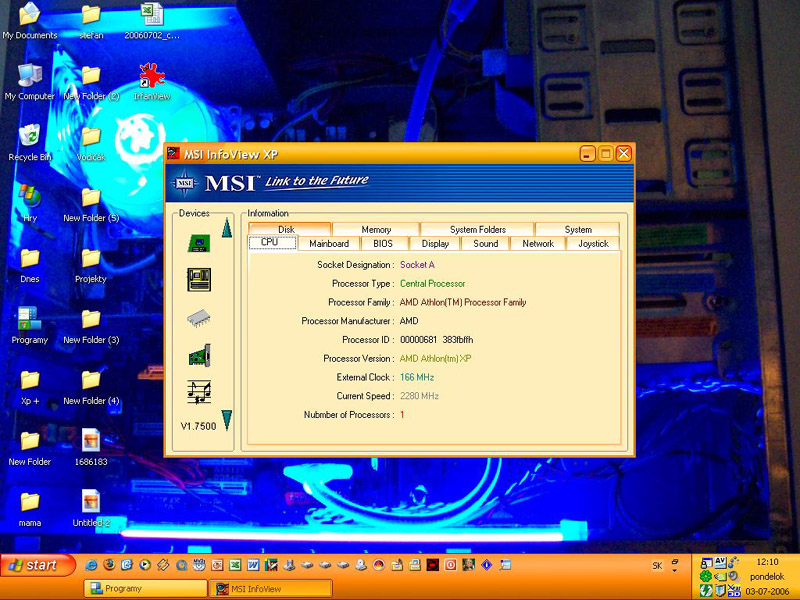
Task: Click the taskbar clock showing 12:10
Action: (x=767, y=562)
